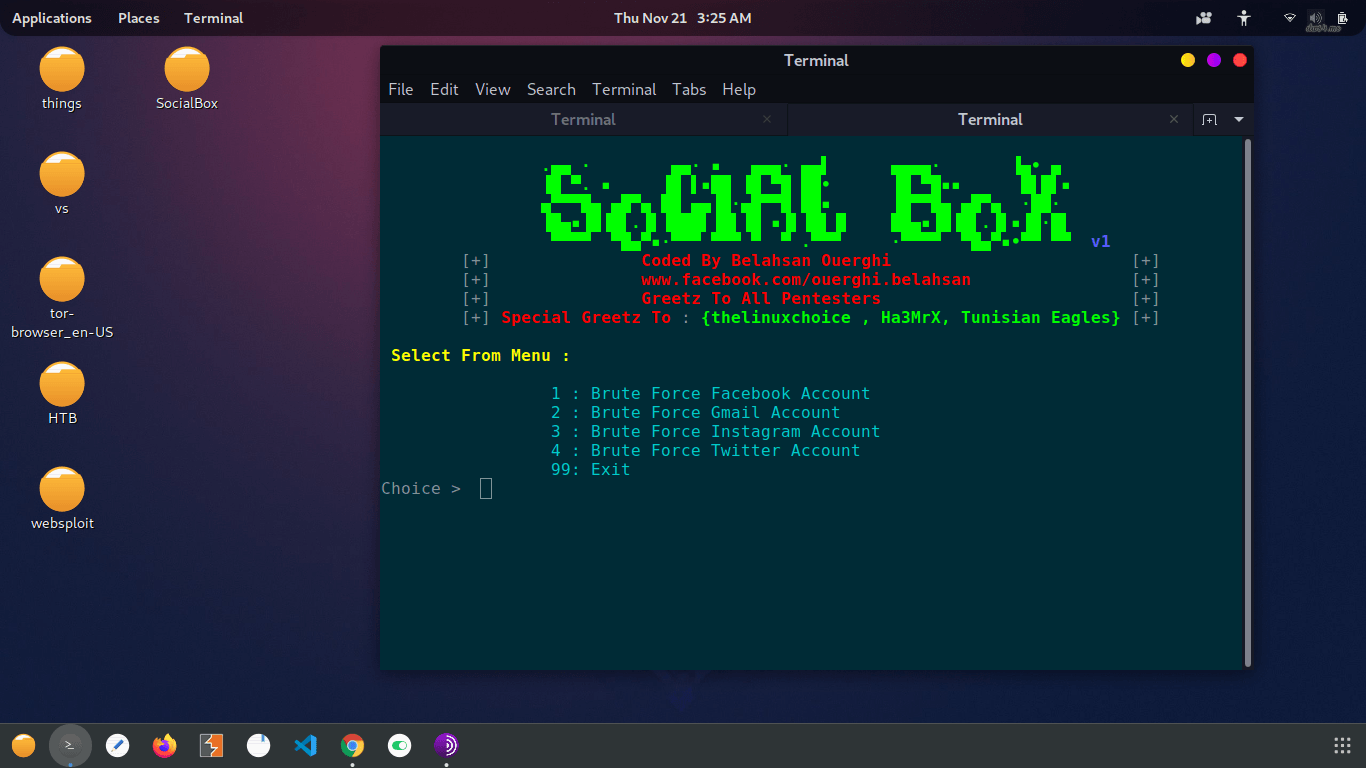Screen dimensions: 1366x768
Task: Select the second active Terminal tab
Action: pos(990,119)
